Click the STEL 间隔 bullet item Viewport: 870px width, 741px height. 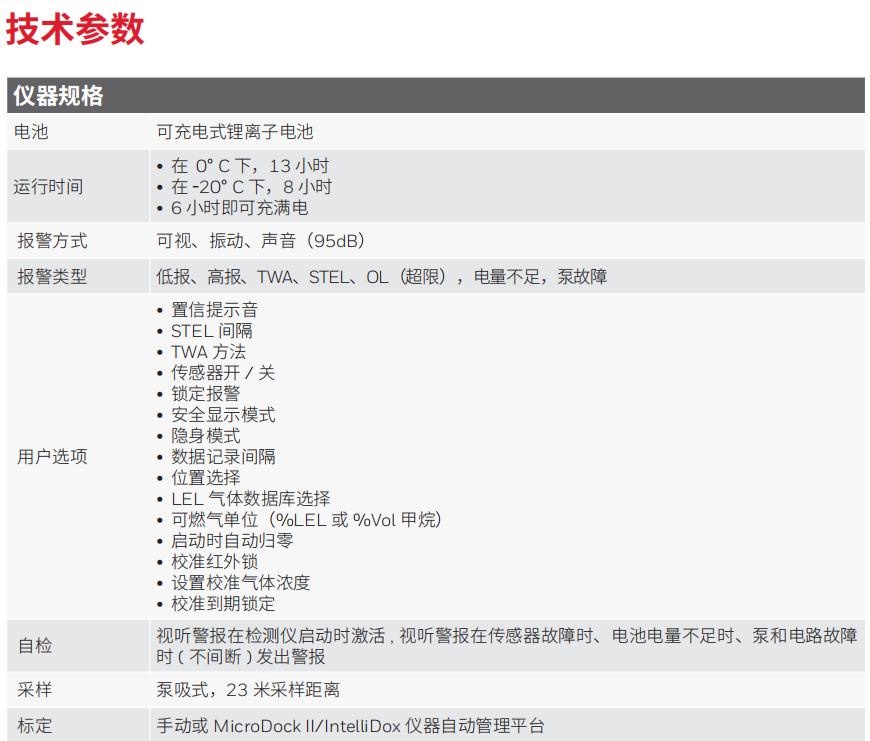211,331
